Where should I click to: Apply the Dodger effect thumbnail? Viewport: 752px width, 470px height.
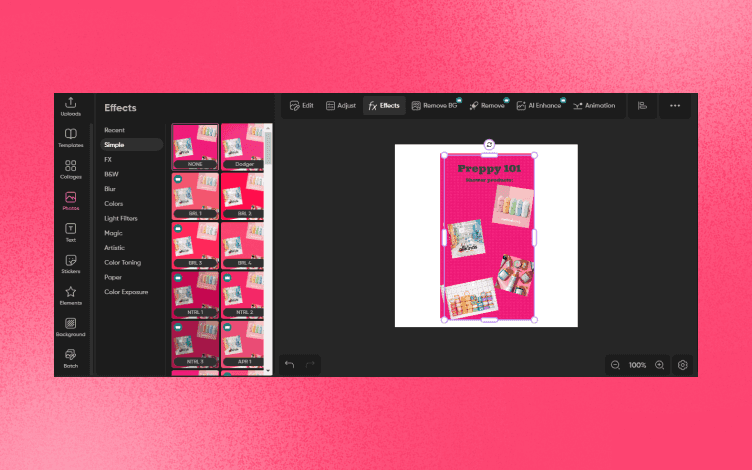pyautogui.click(x=242, y=147)
